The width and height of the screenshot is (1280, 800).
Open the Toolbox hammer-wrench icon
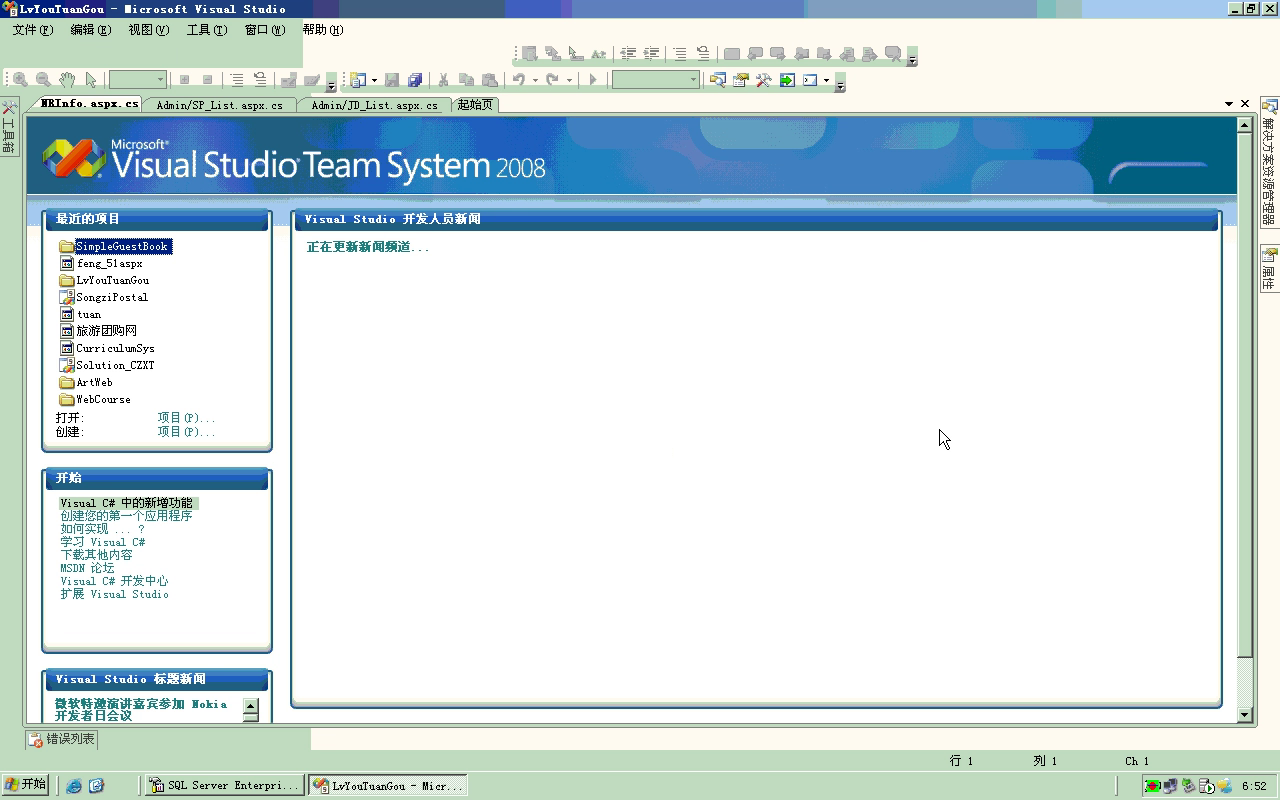764,80
